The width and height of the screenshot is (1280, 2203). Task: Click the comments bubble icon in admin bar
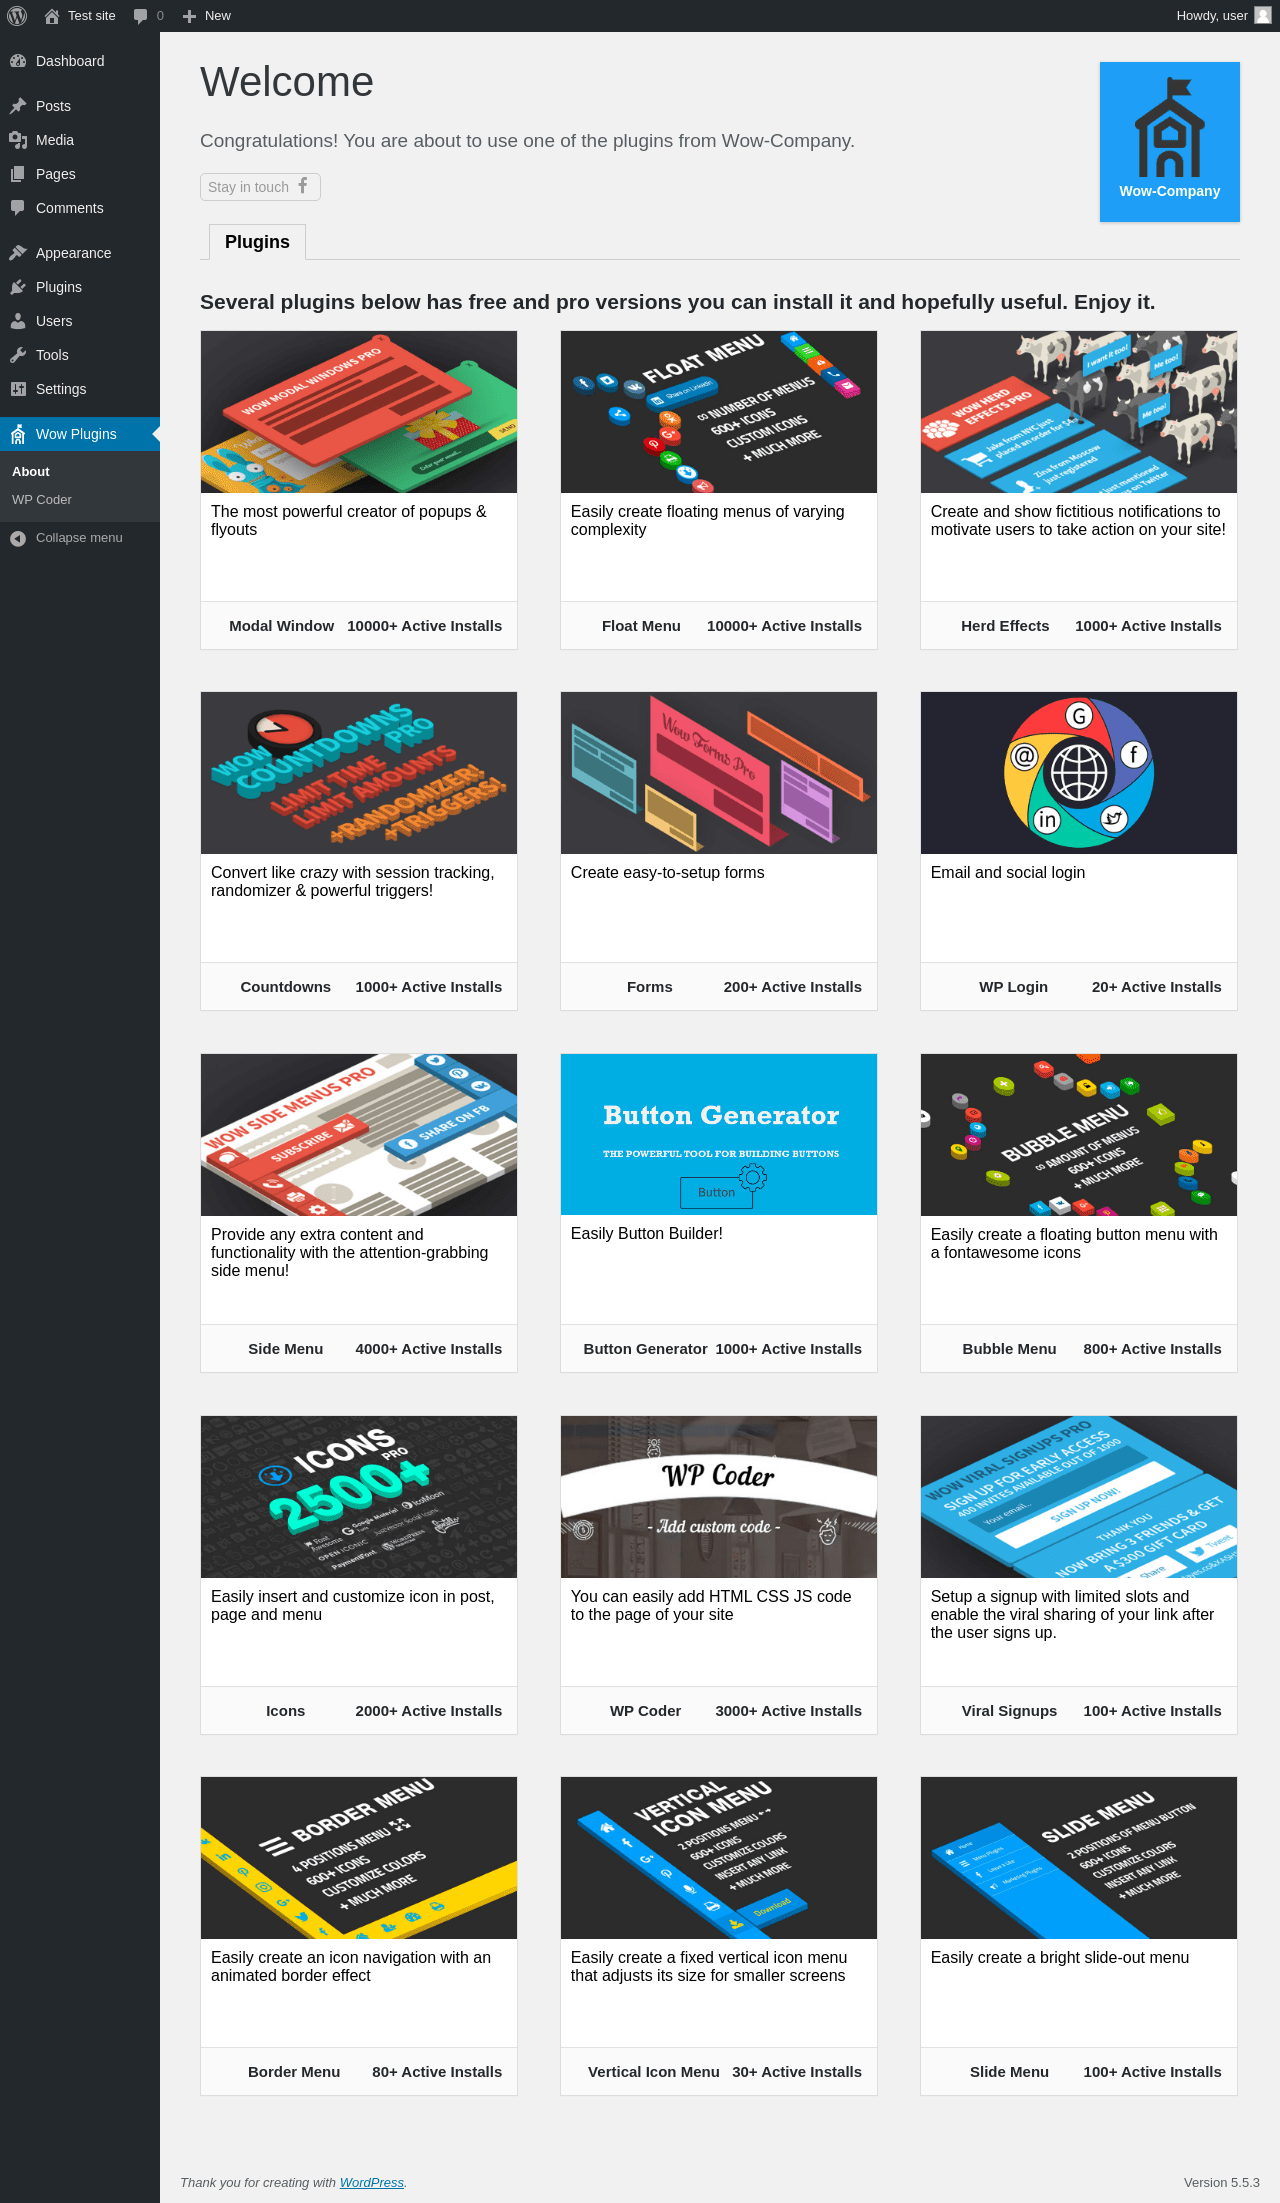(140, 16)
